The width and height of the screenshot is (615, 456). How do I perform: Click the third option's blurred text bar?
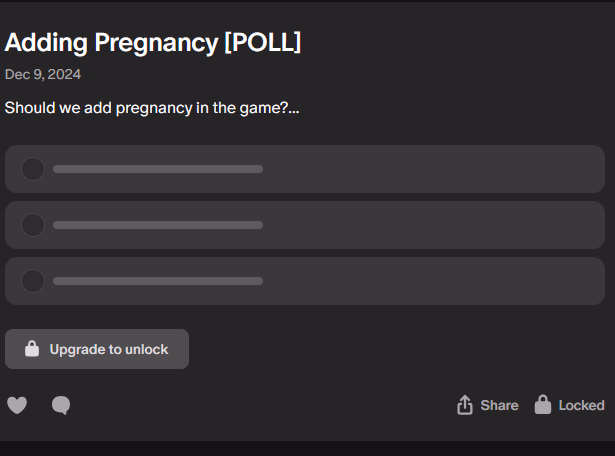click(x=158, y=281)
